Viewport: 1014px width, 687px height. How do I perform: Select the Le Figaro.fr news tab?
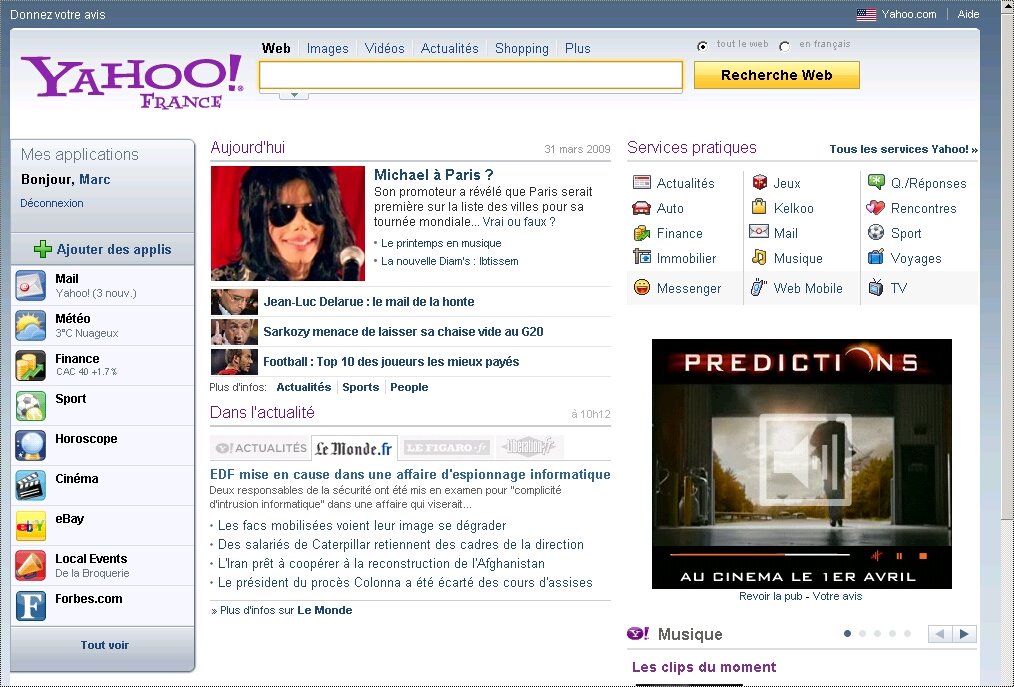tap(446, 447)
